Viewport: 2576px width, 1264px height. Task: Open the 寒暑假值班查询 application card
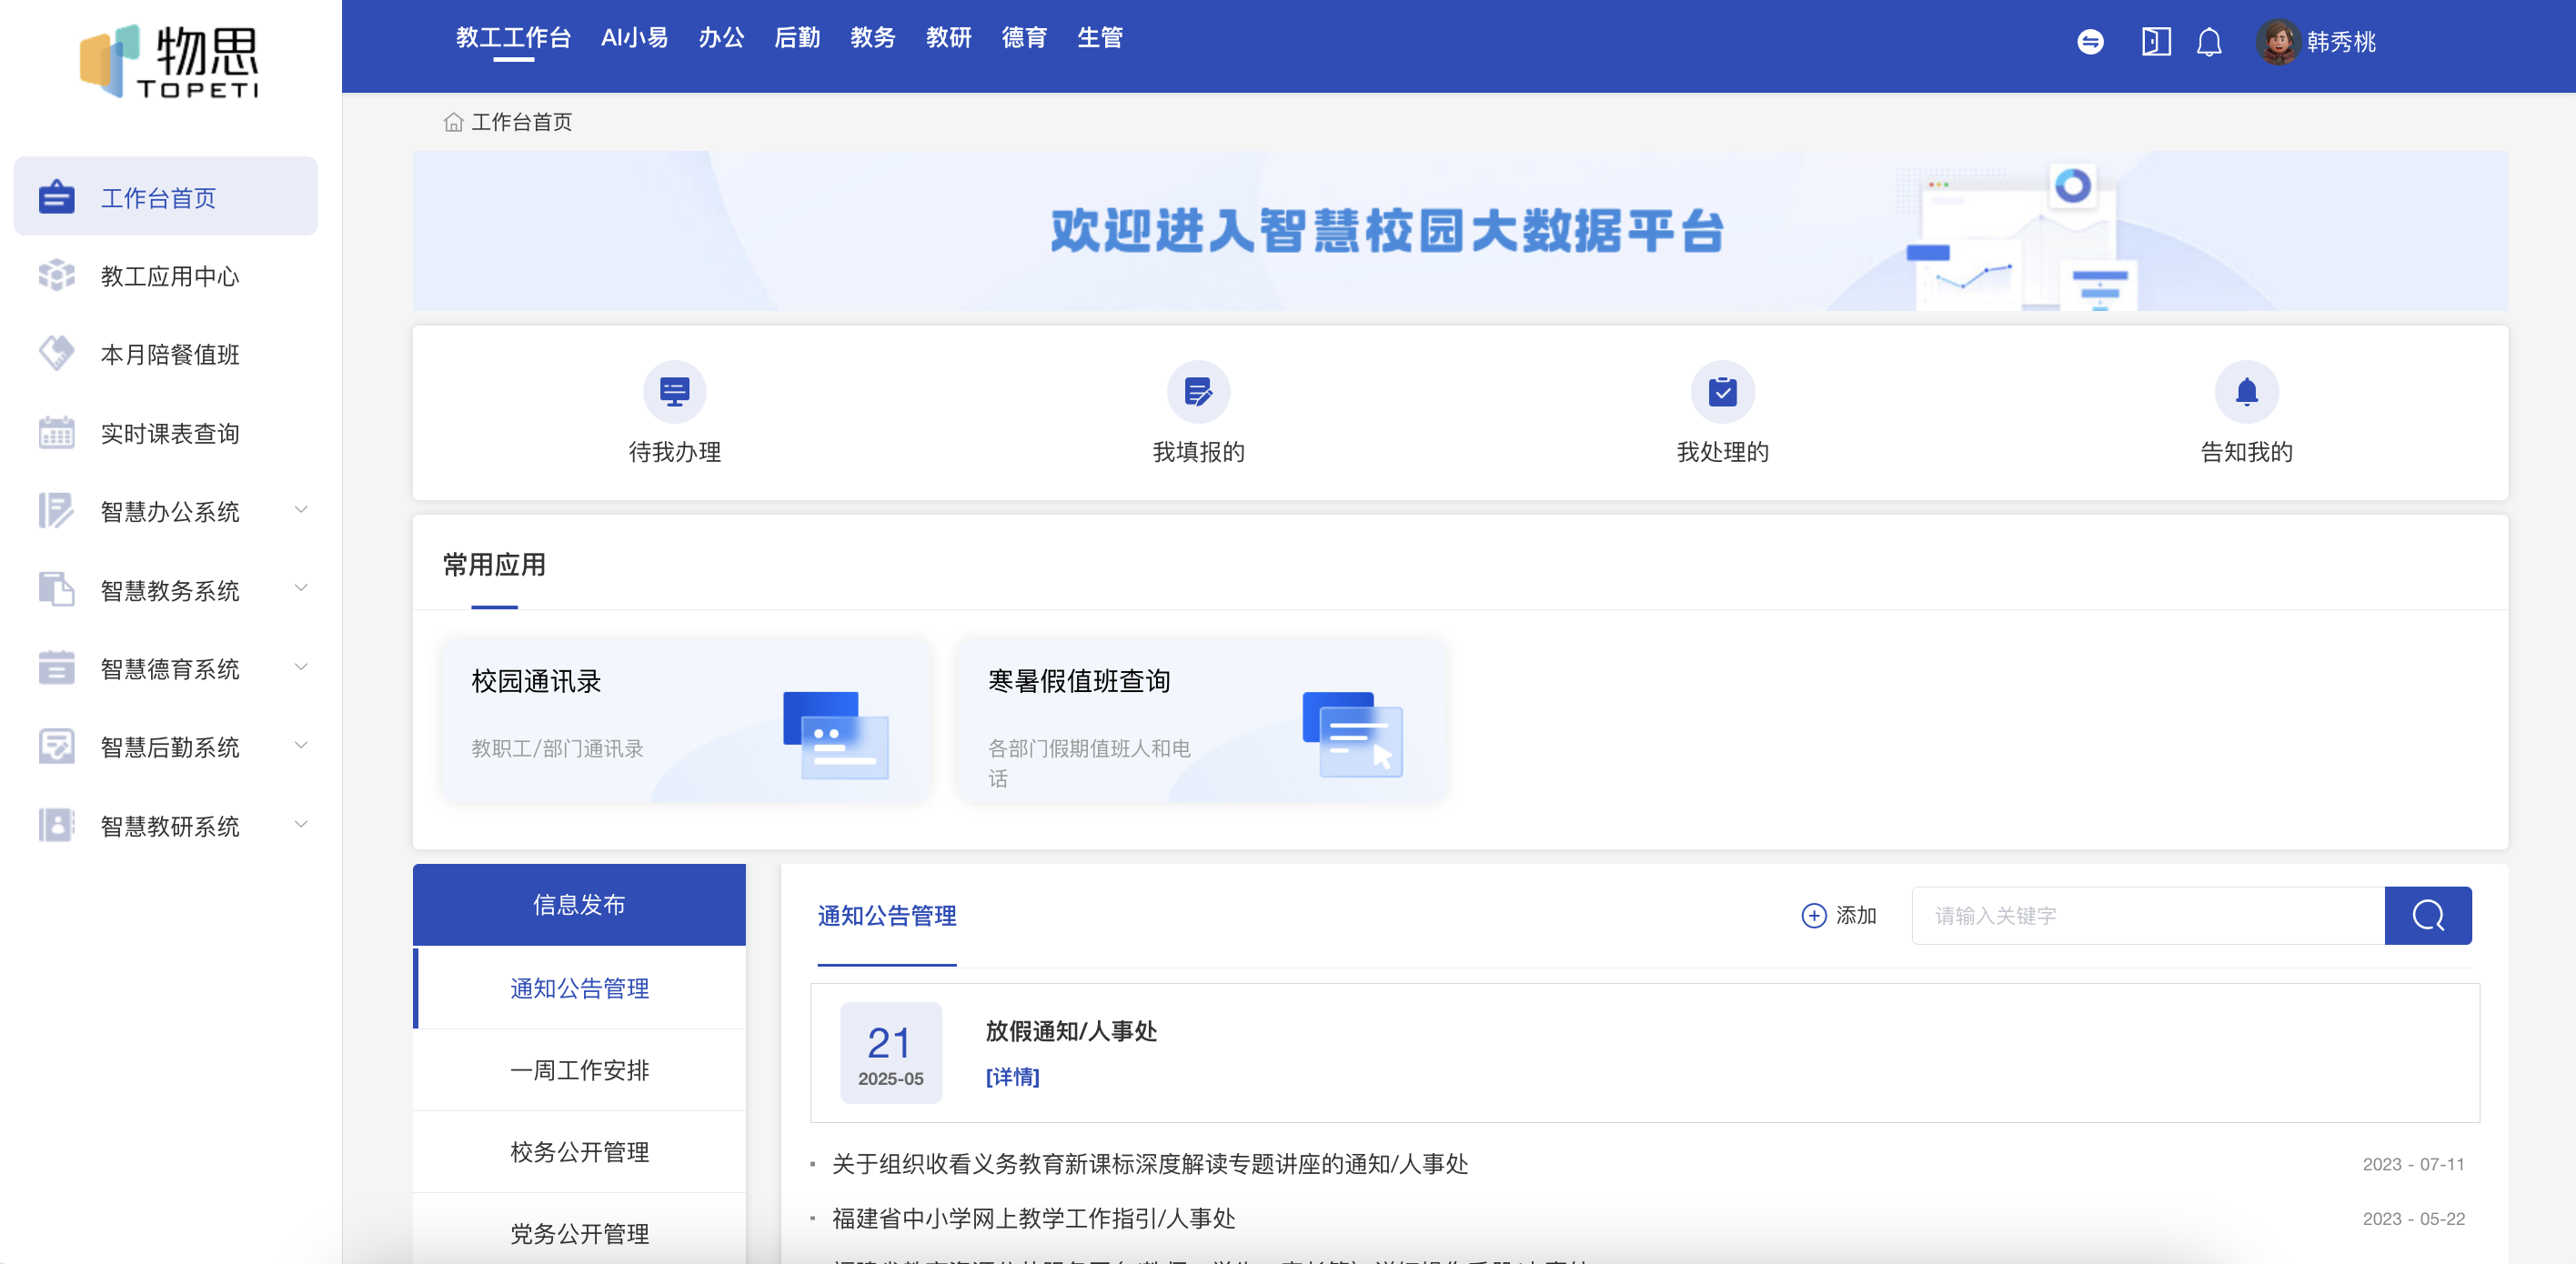click(1200, 719)
